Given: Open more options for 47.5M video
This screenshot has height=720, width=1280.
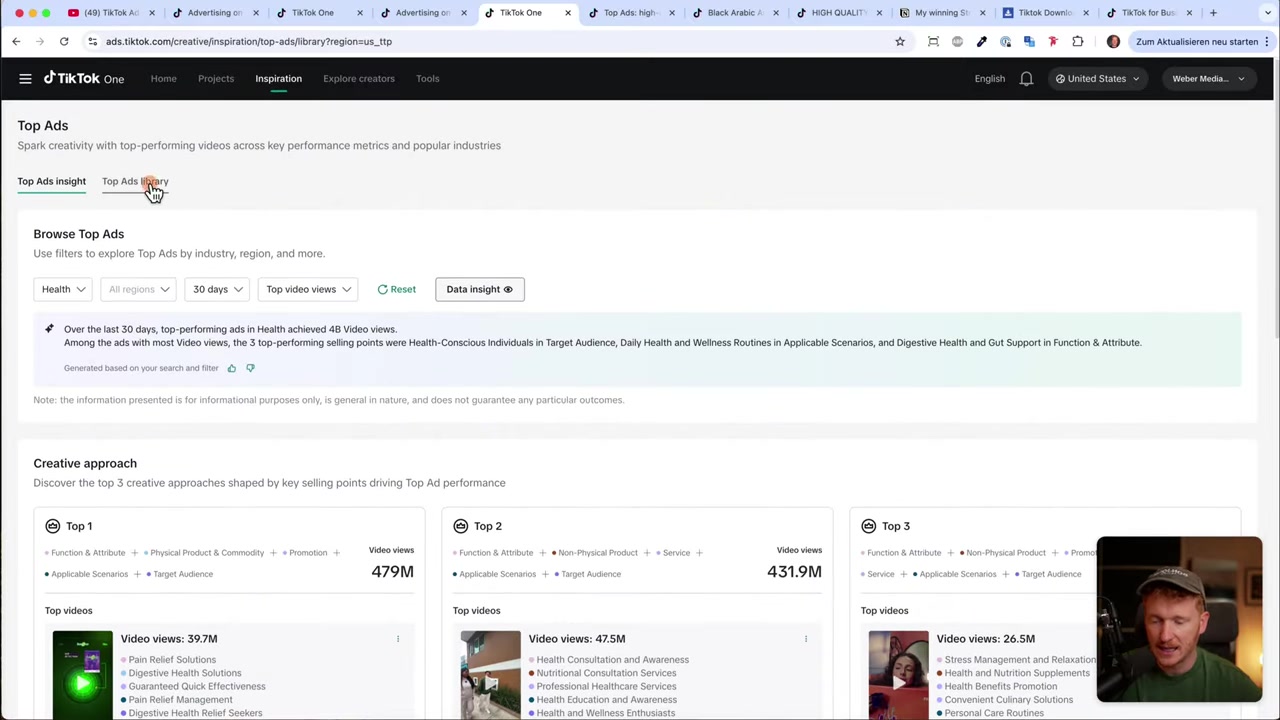Looking at the screenshot, I should pos(806,639).
